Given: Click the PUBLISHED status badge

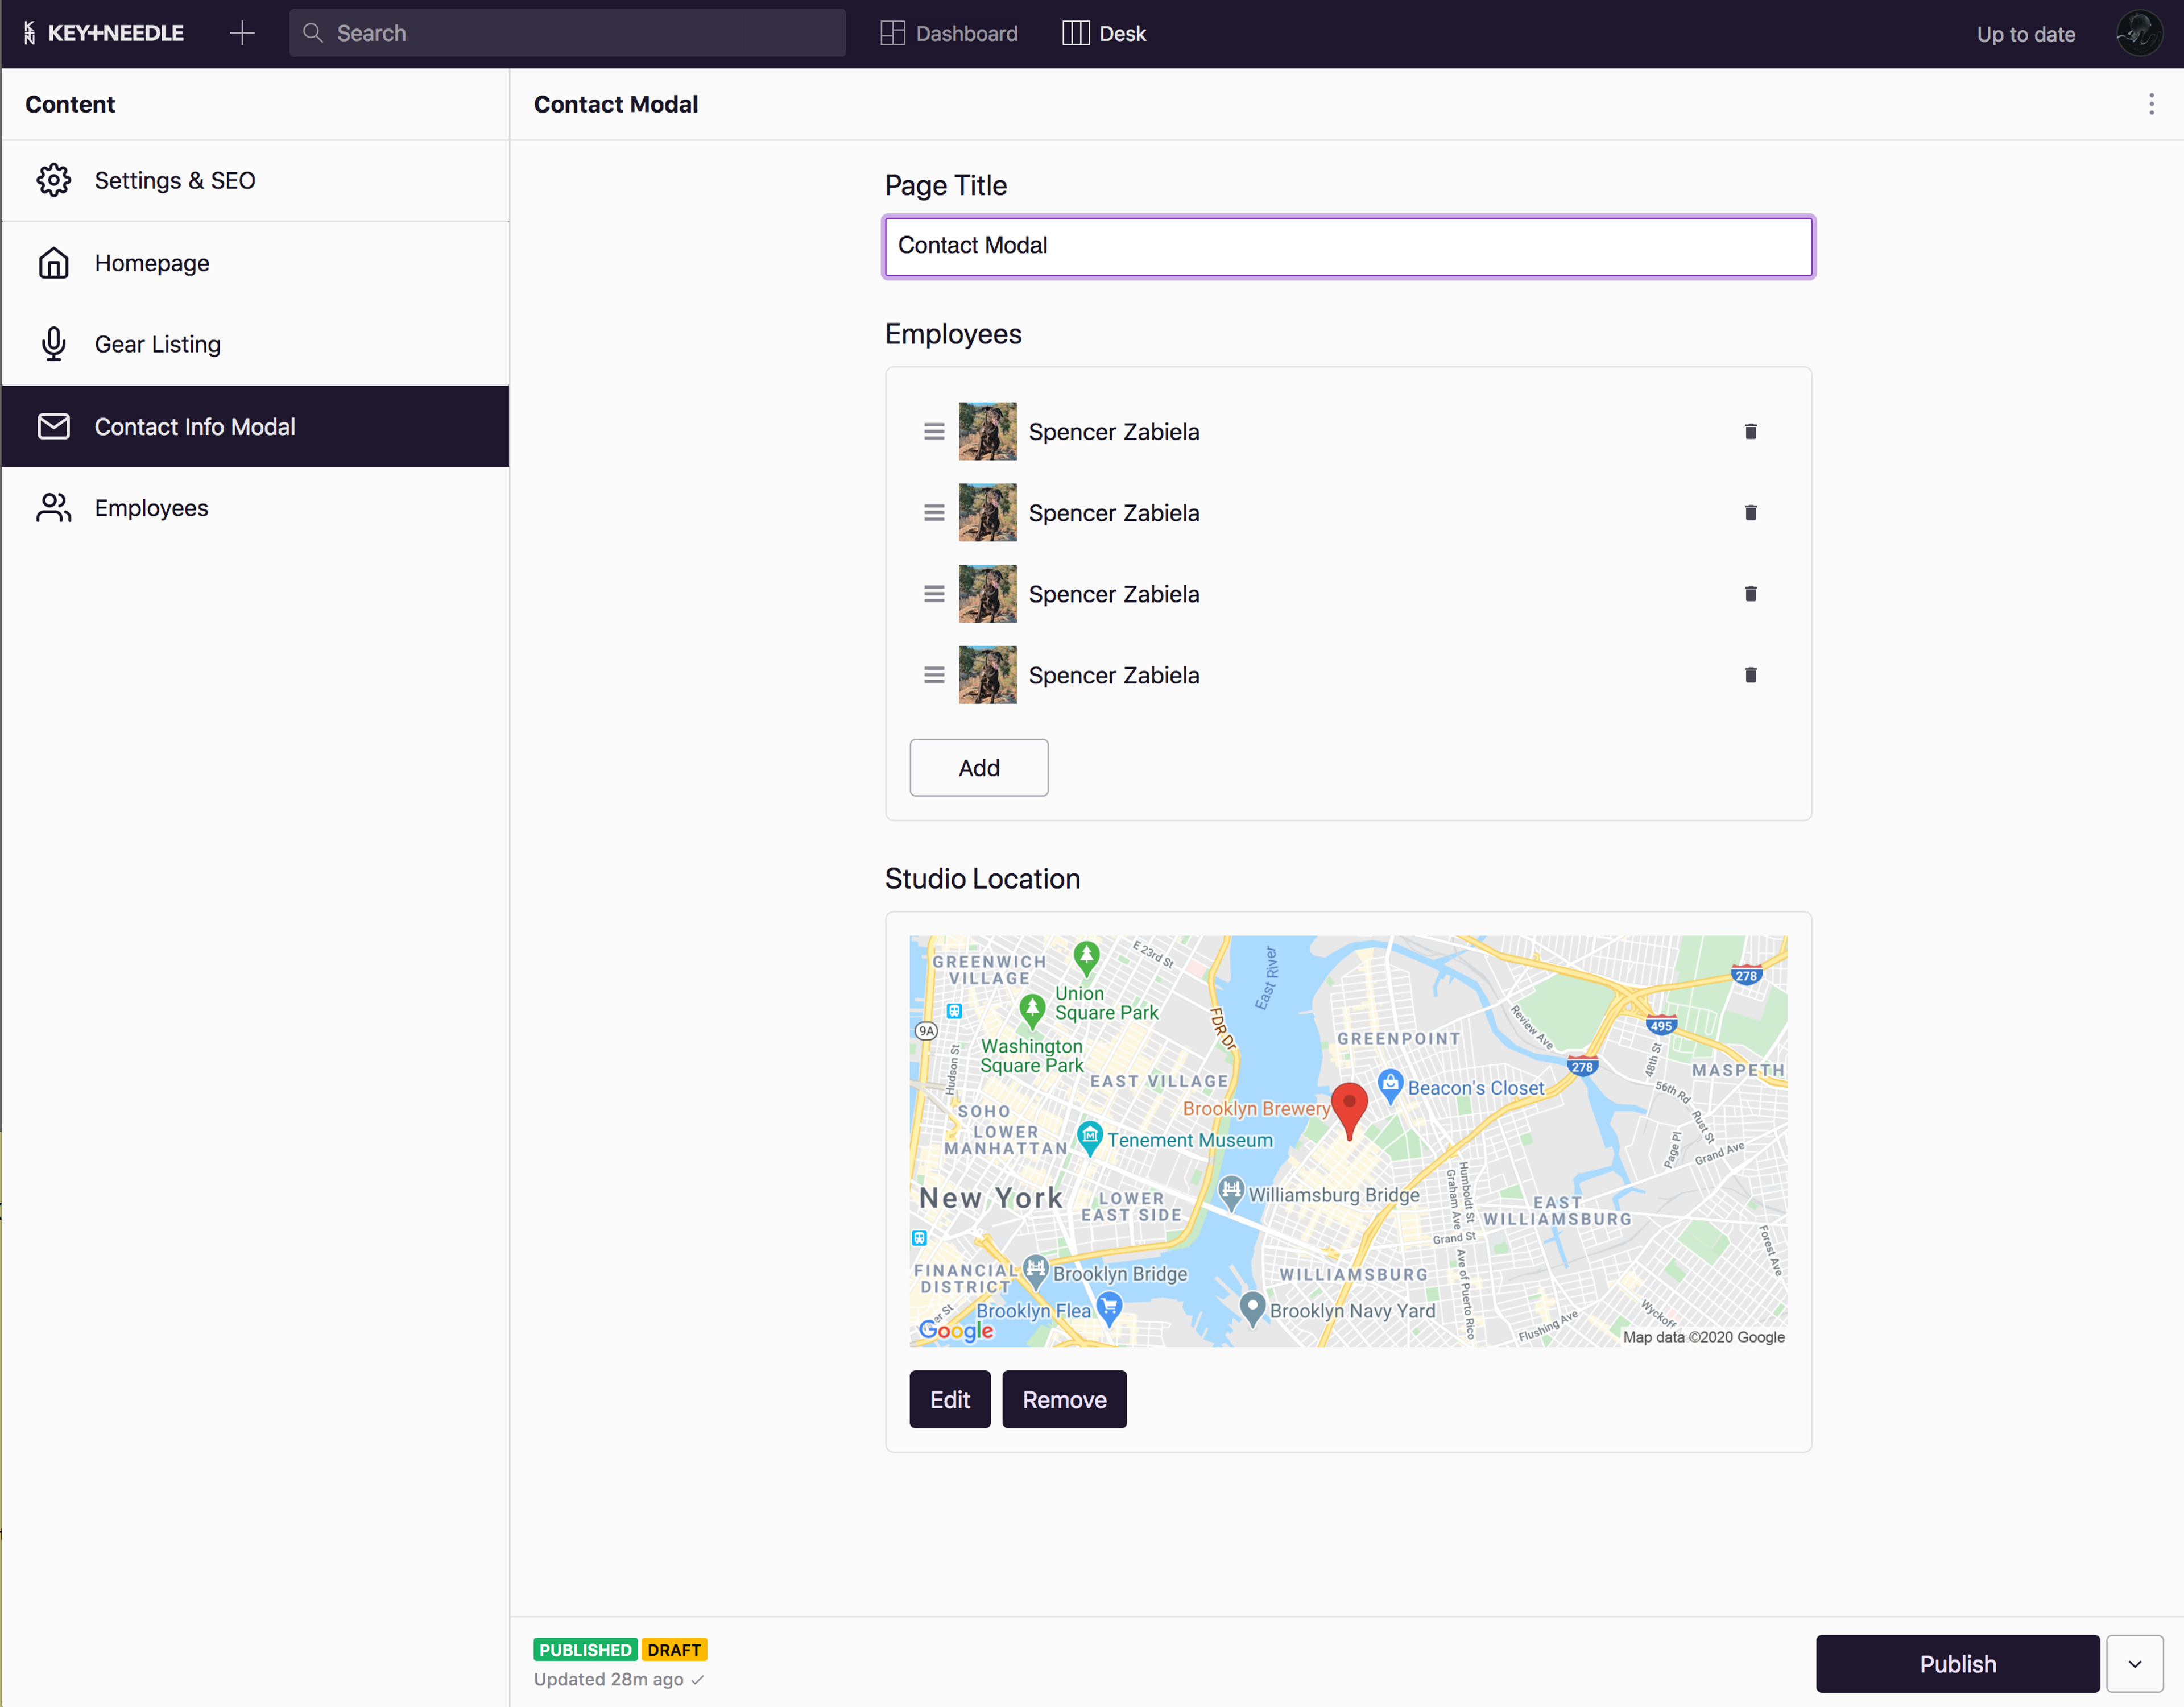Looking at the screenshot, I should (x=585, y=1649).
